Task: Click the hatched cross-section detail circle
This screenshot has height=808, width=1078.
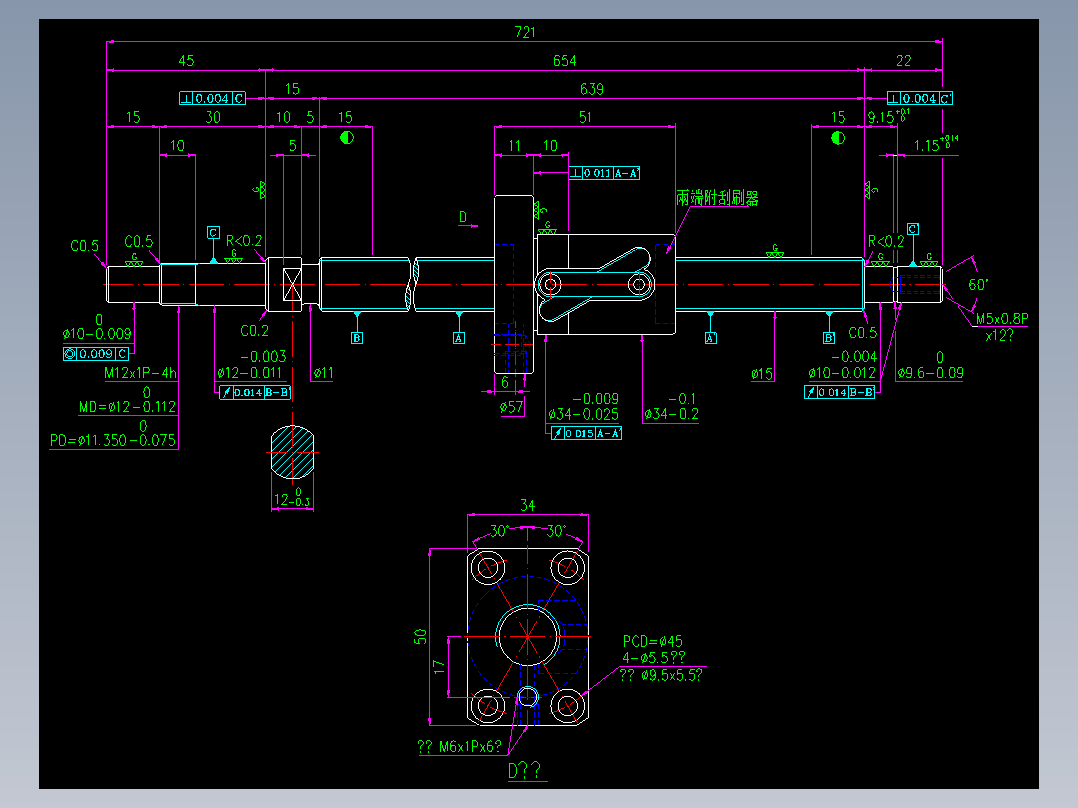Action: pos(293,452)
